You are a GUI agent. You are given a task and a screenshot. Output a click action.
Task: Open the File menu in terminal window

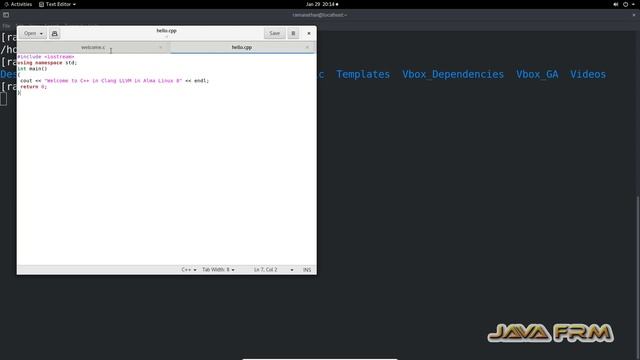(x=6, y=26)
